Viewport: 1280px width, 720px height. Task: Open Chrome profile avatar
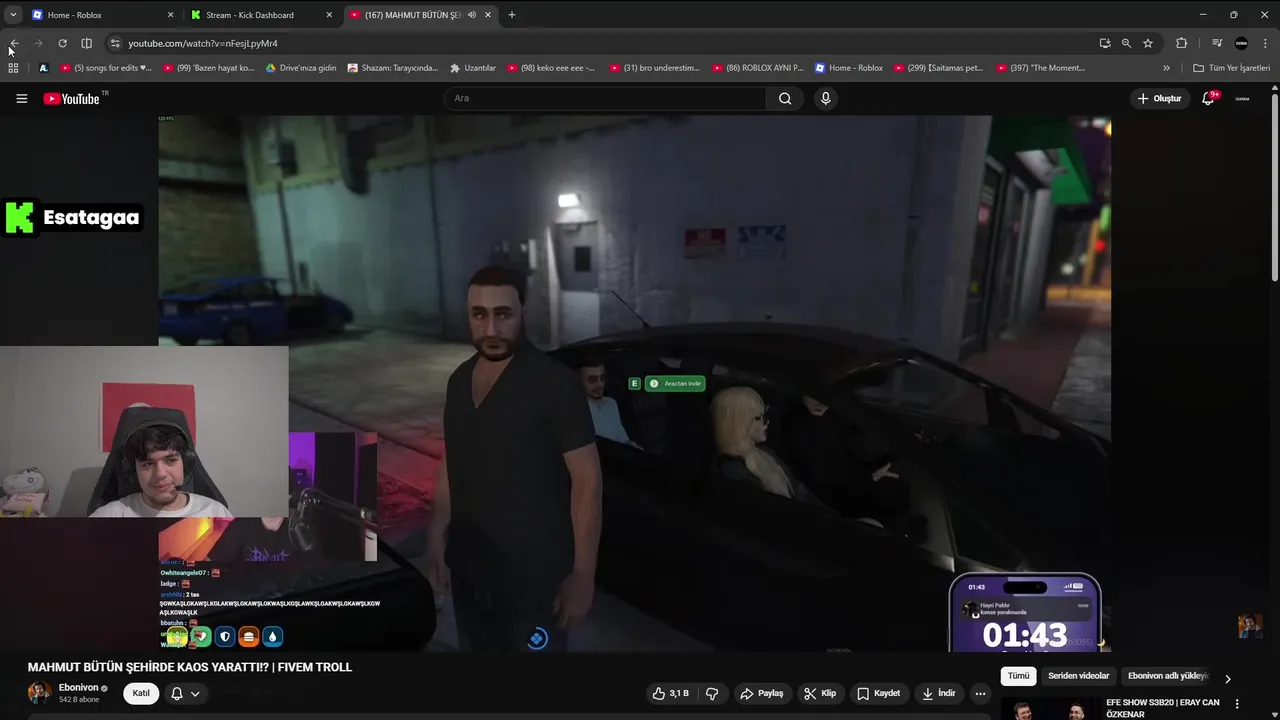pos(1241,43)
